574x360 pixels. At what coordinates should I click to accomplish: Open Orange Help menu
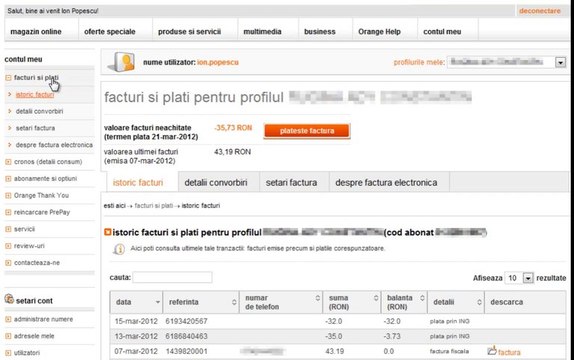click(x=379, y=32)
